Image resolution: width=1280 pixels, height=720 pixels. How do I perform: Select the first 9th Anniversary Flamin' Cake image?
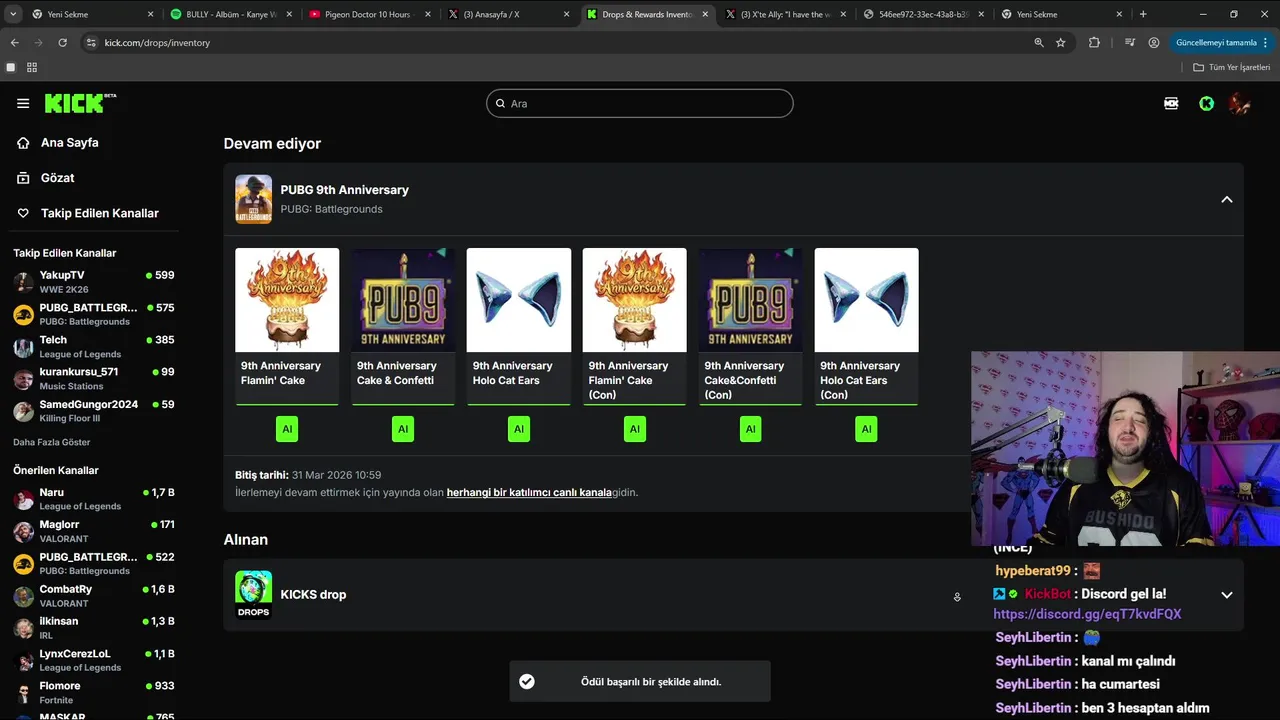[287, 300]
